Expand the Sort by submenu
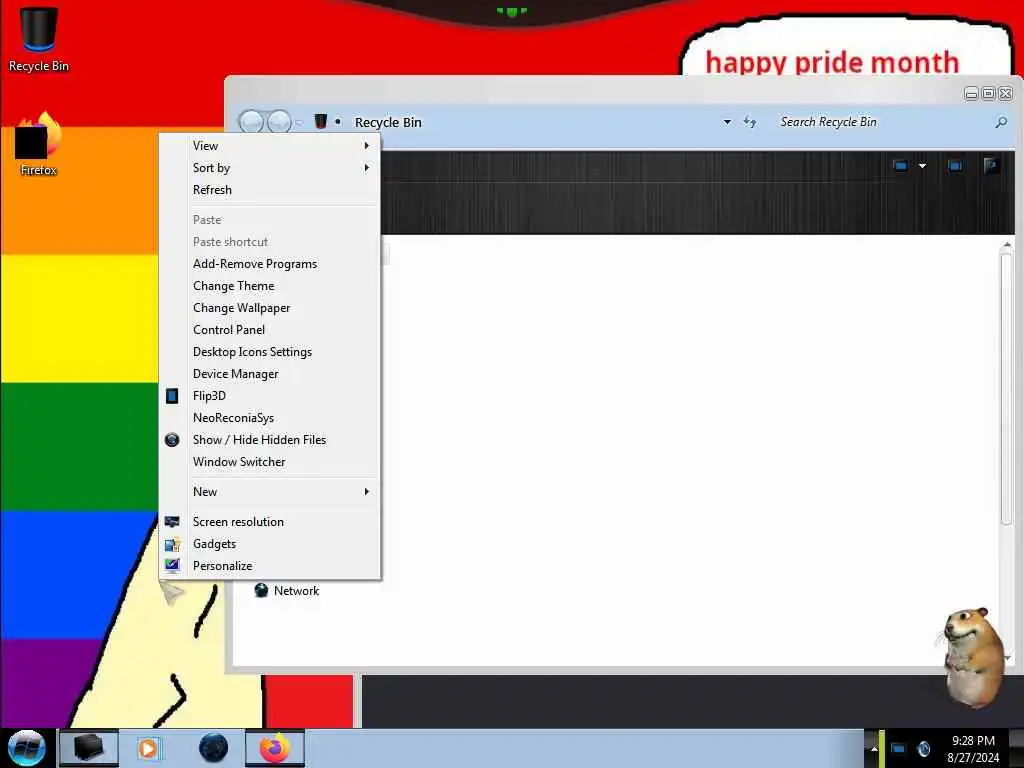Viewport: 1024px width, 768px height. [270, 168]
